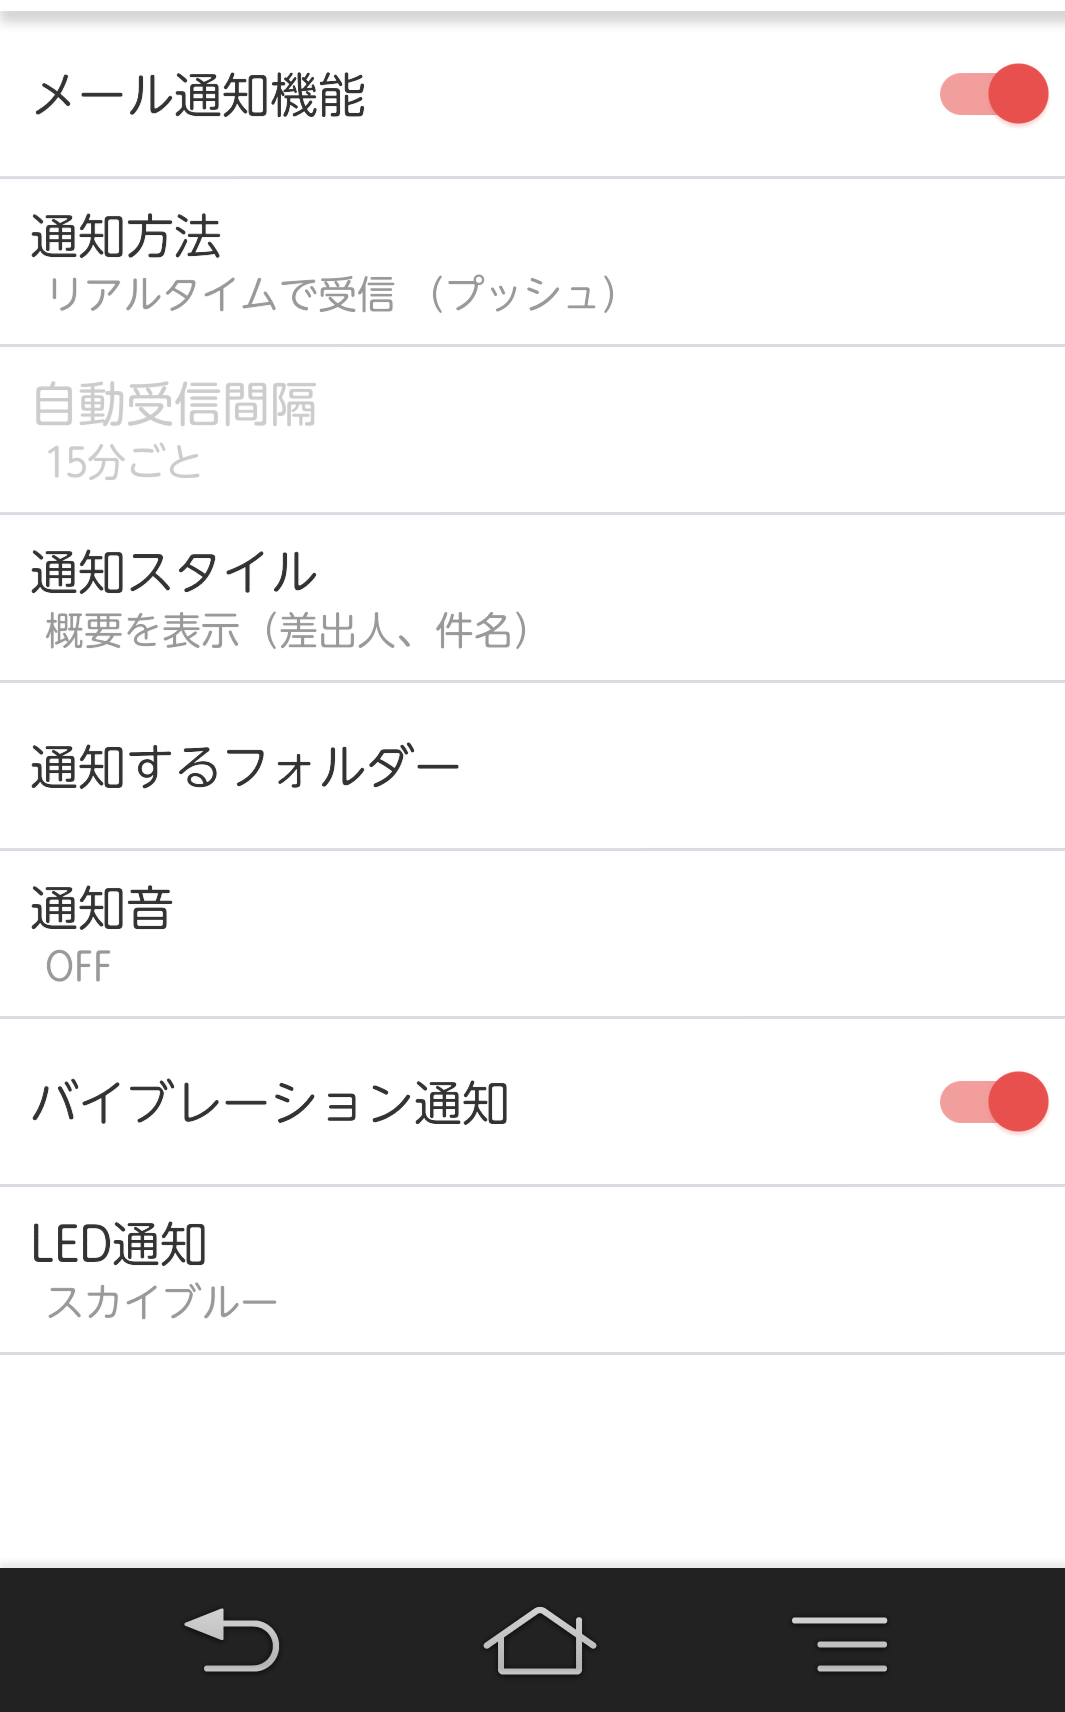The width and height of the screenshot is (1065, 1712).
Task: Tap the バイブレーション通知 label text
Action: click(270, 1103)
